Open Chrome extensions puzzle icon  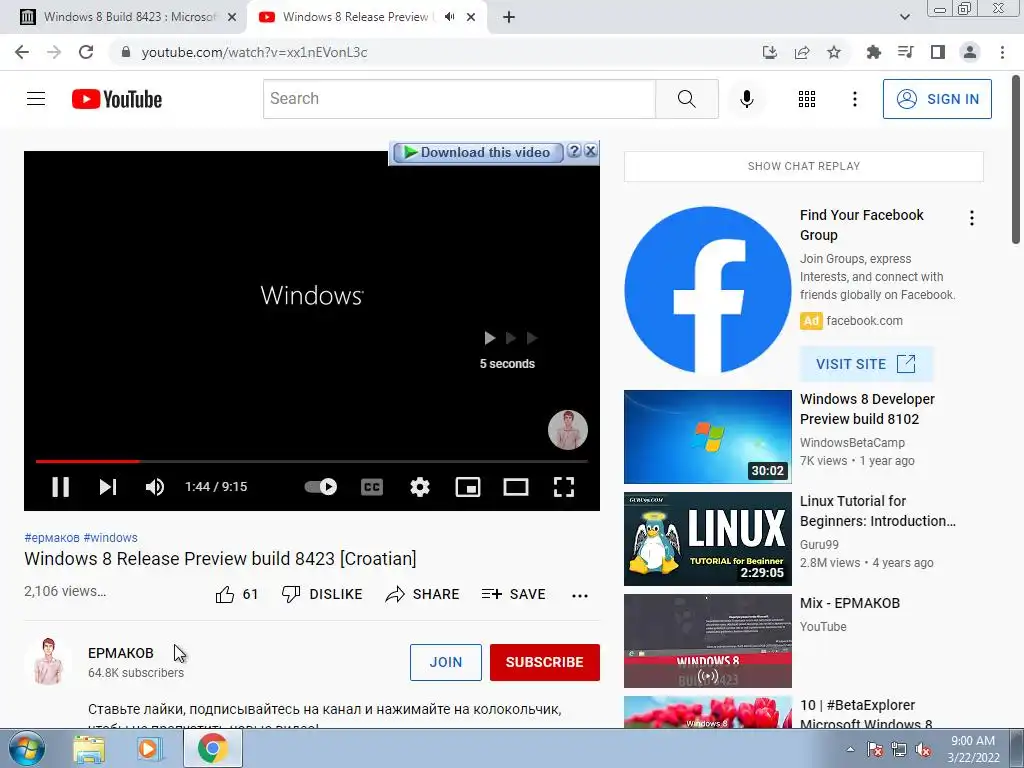coord(874,52)
